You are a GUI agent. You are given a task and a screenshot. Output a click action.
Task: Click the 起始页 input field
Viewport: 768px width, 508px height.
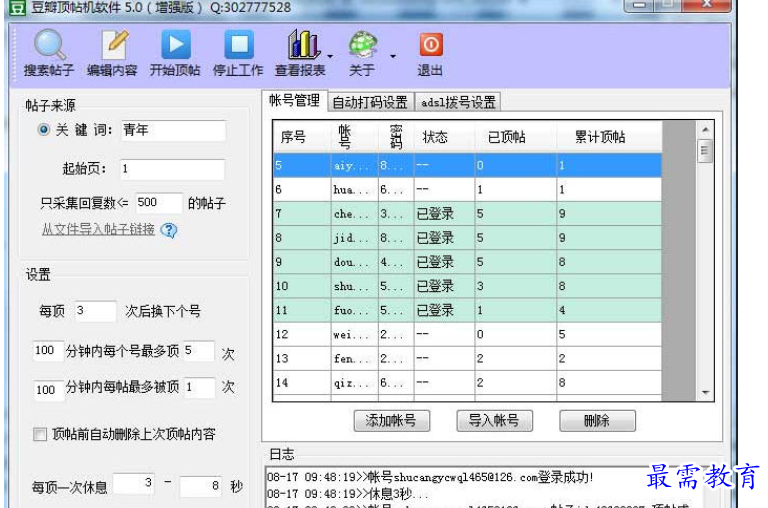click(x=171, y=169)
